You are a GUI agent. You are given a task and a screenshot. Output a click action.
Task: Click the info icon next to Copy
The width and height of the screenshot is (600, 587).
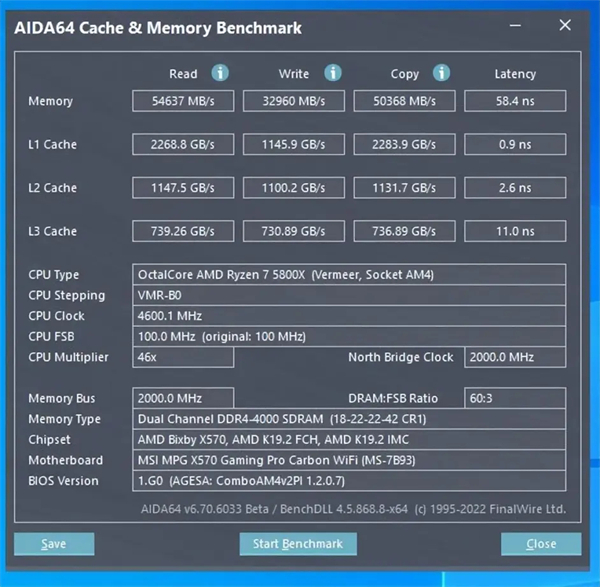point(441,73)
